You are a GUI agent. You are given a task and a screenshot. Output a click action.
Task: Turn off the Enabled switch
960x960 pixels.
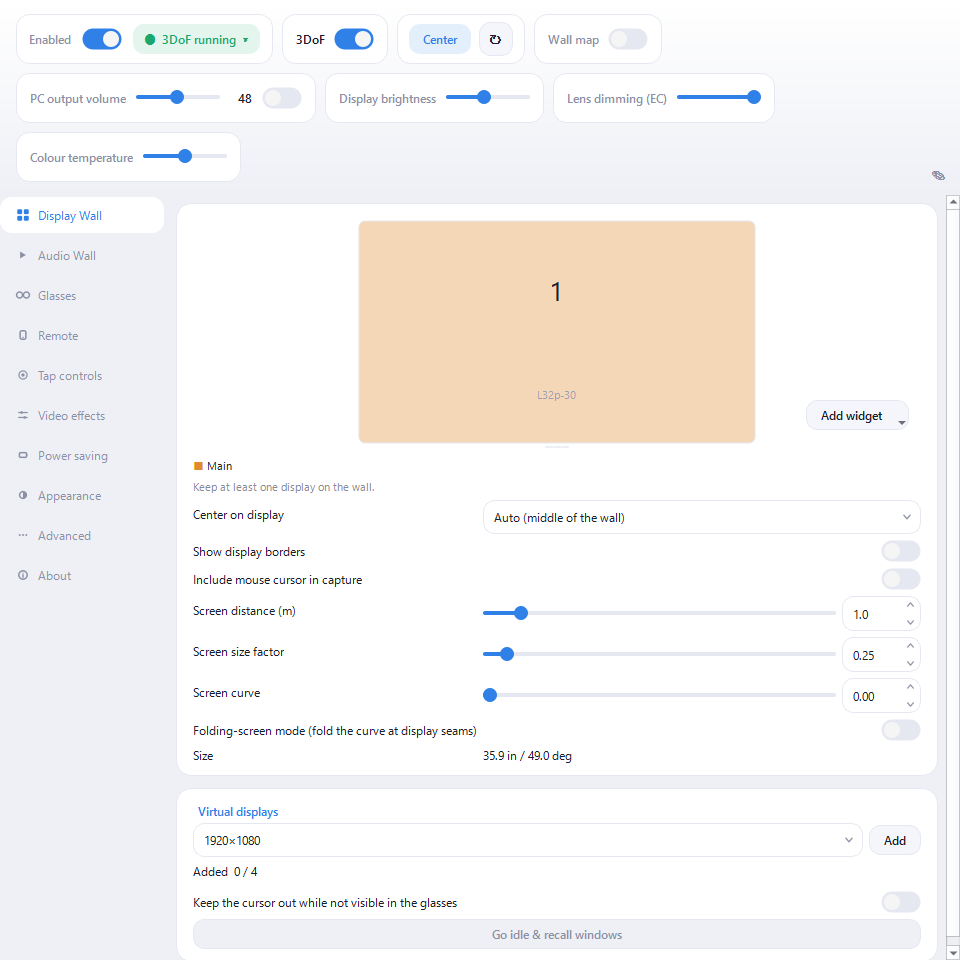[x=102, y=39]
